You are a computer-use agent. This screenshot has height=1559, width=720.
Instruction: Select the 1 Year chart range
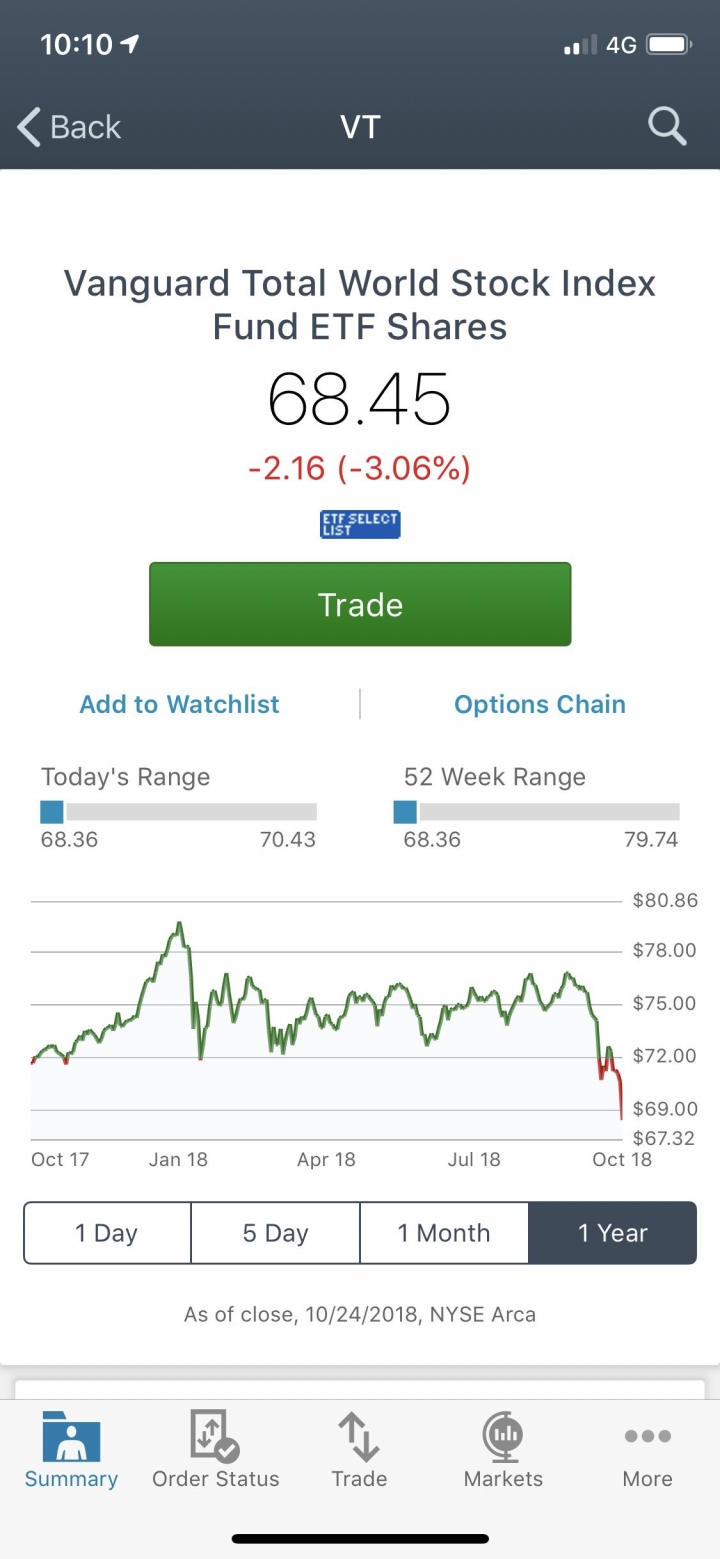(612, 1233)
